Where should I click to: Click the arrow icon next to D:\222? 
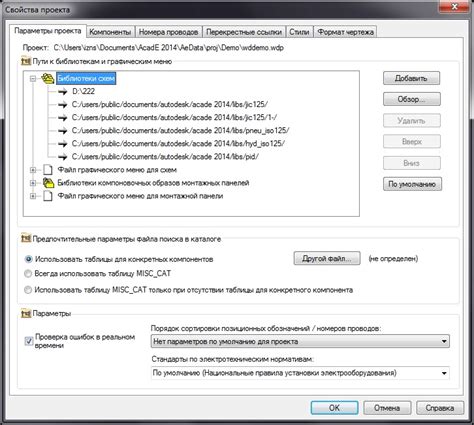(62, 92)
